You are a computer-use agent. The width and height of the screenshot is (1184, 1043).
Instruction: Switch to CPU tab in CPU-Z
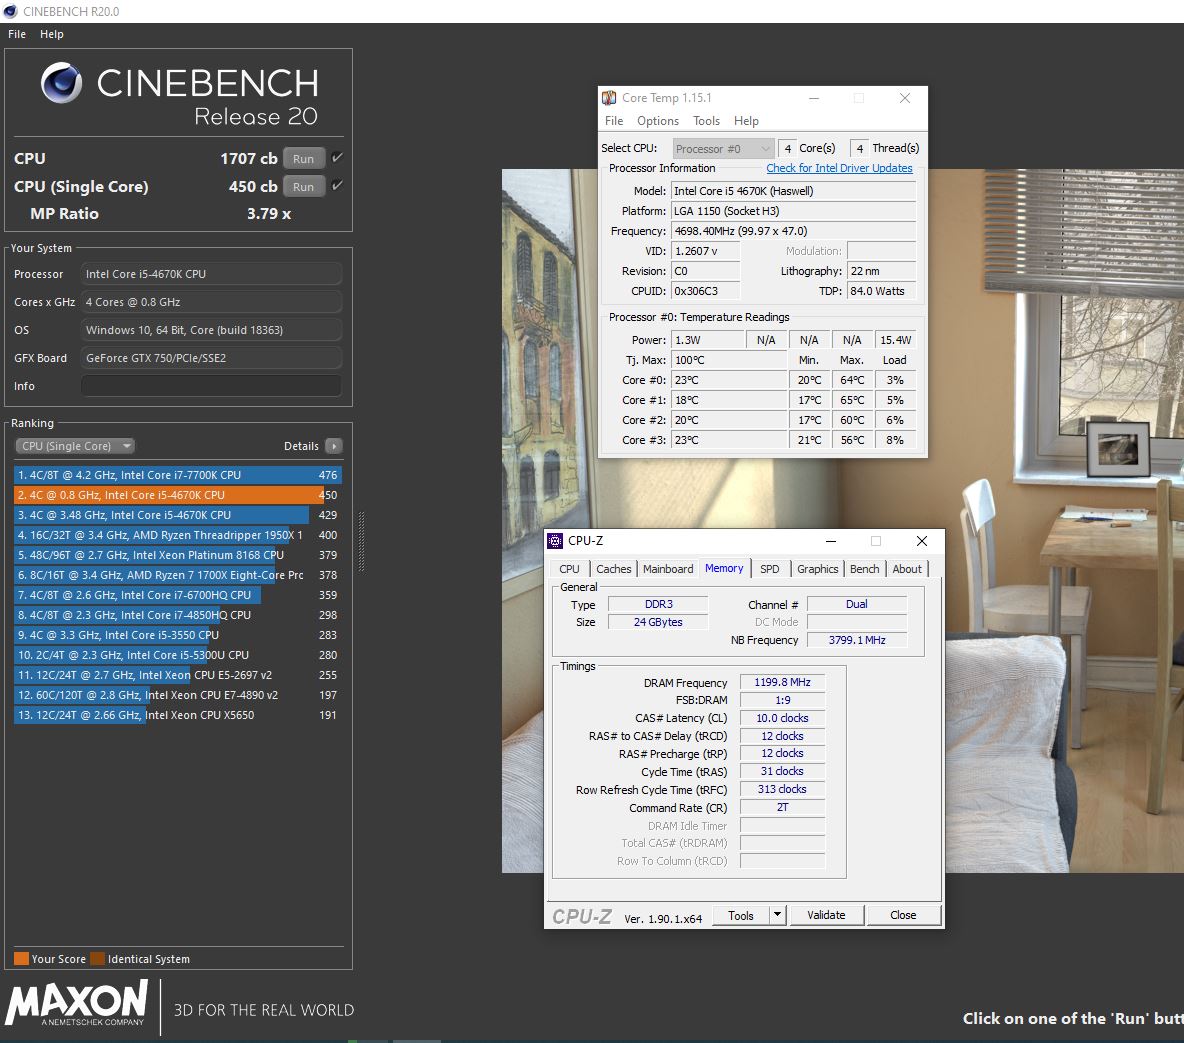point(569,569)
